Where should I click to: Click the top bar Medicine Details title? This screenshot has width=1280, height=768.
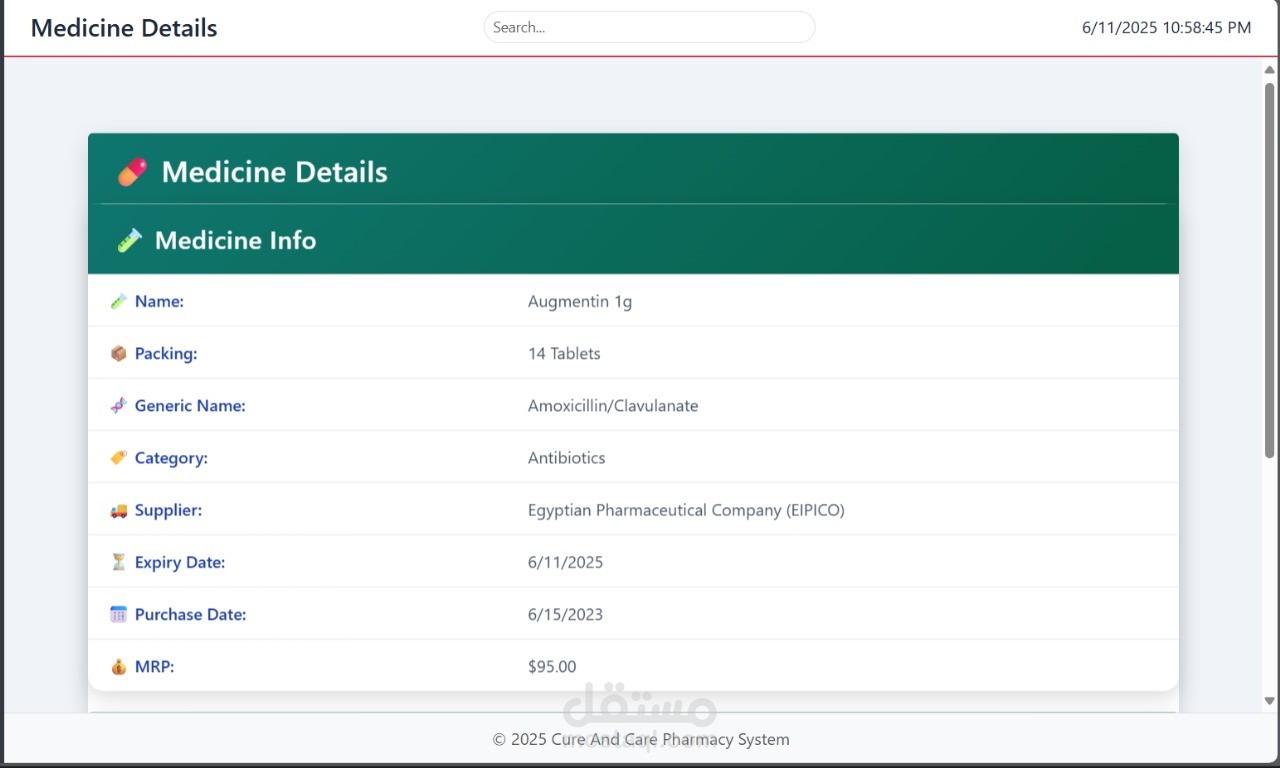coord(124,28)
